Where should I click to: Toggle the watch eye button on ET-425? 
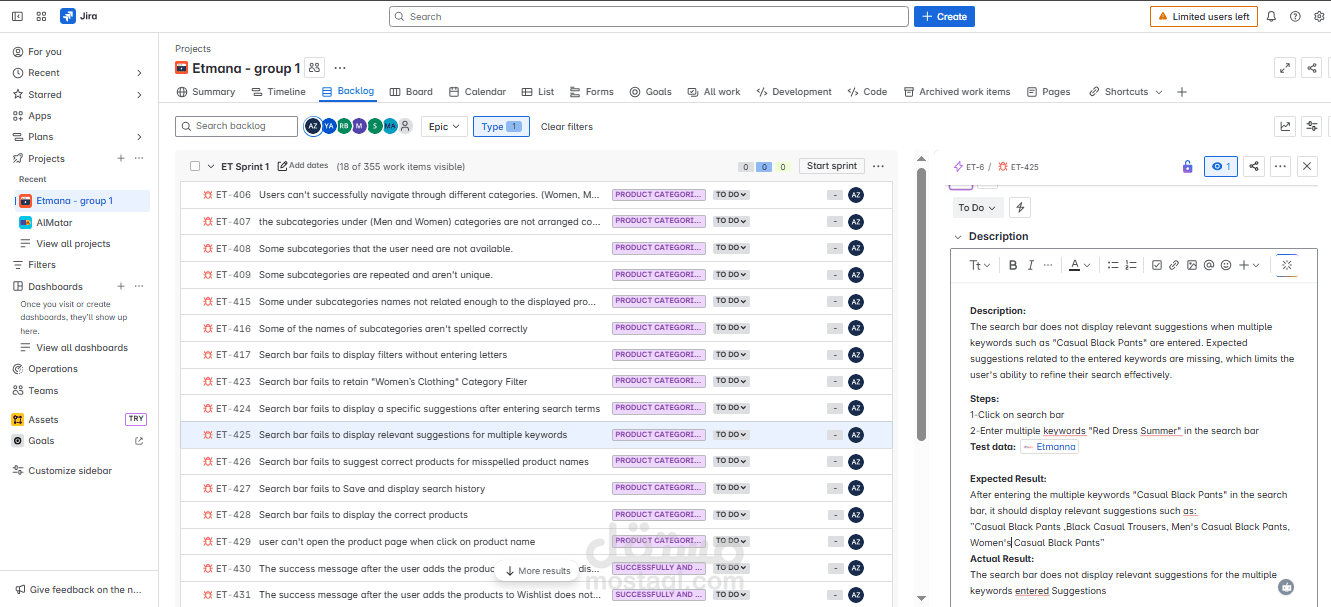pos(1220,166)
